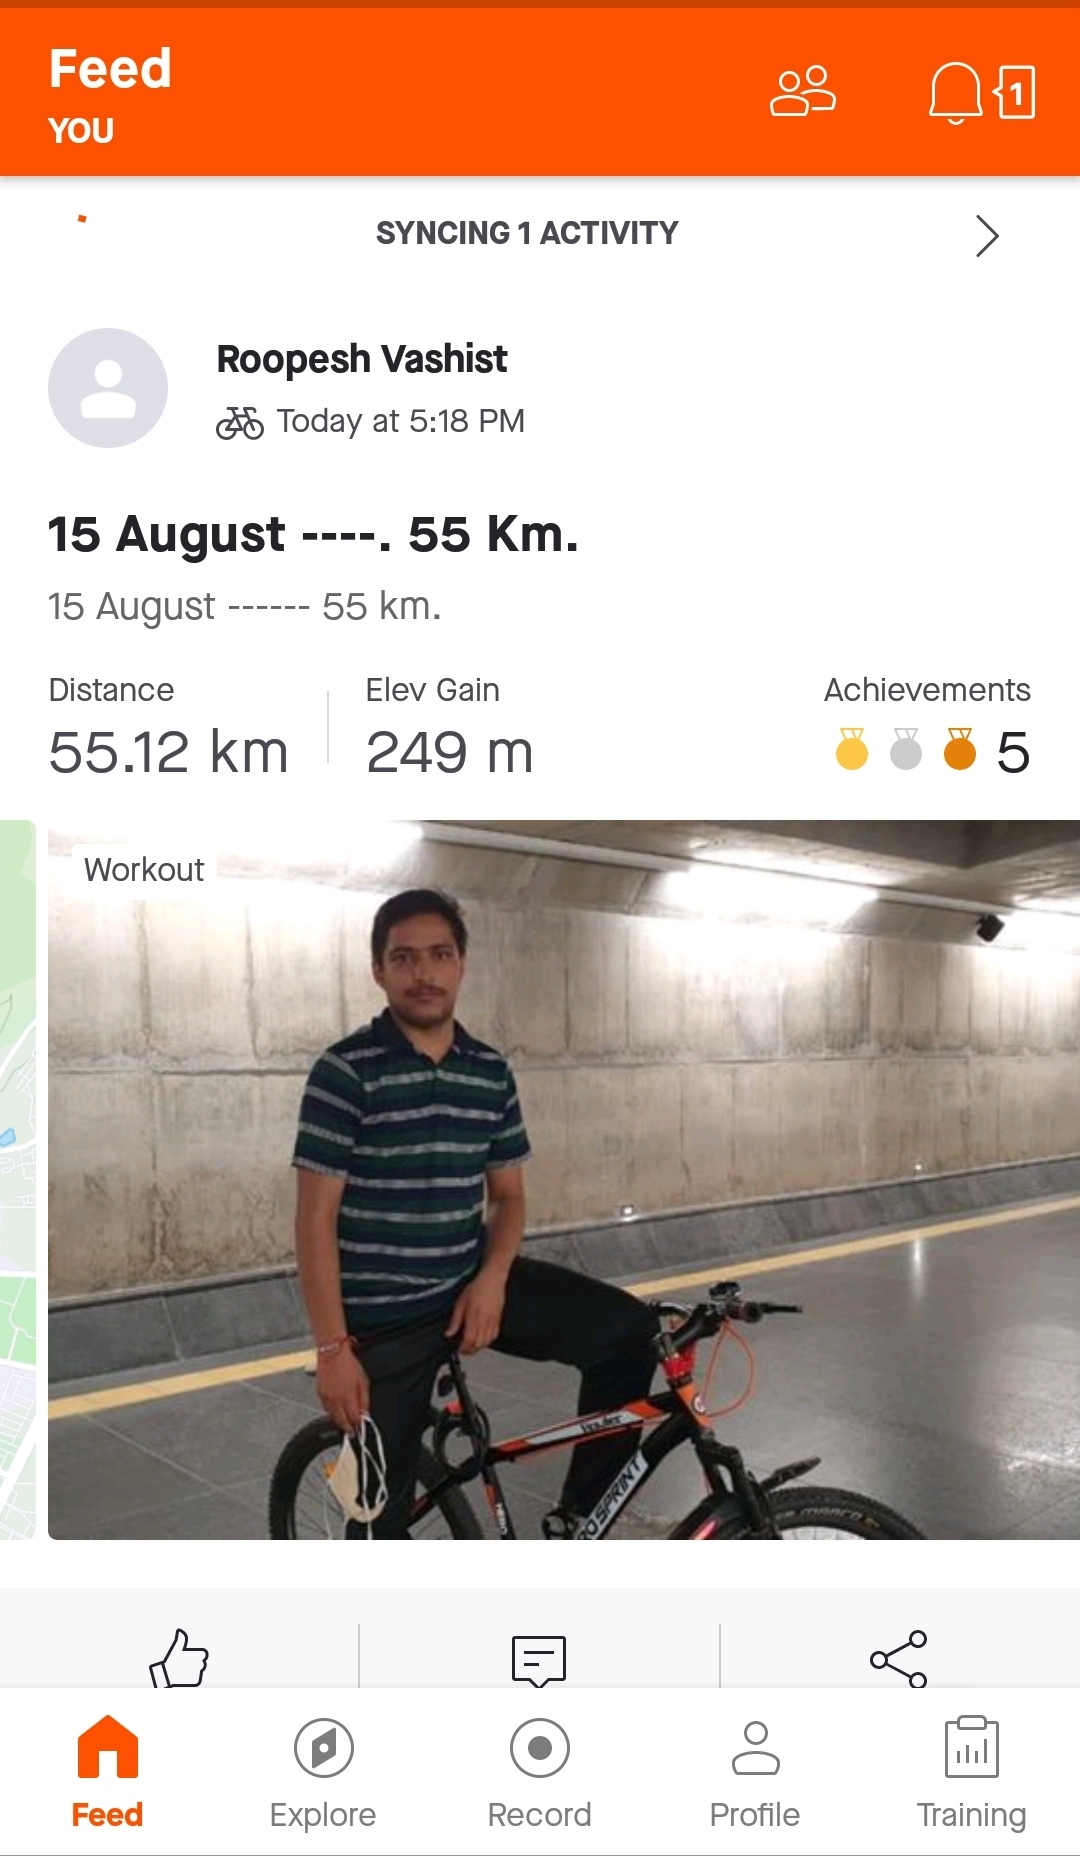Share the activity using the share icon
Image resolution: width=1080 pixels, height=1856 pixels.
[899, 1659]
